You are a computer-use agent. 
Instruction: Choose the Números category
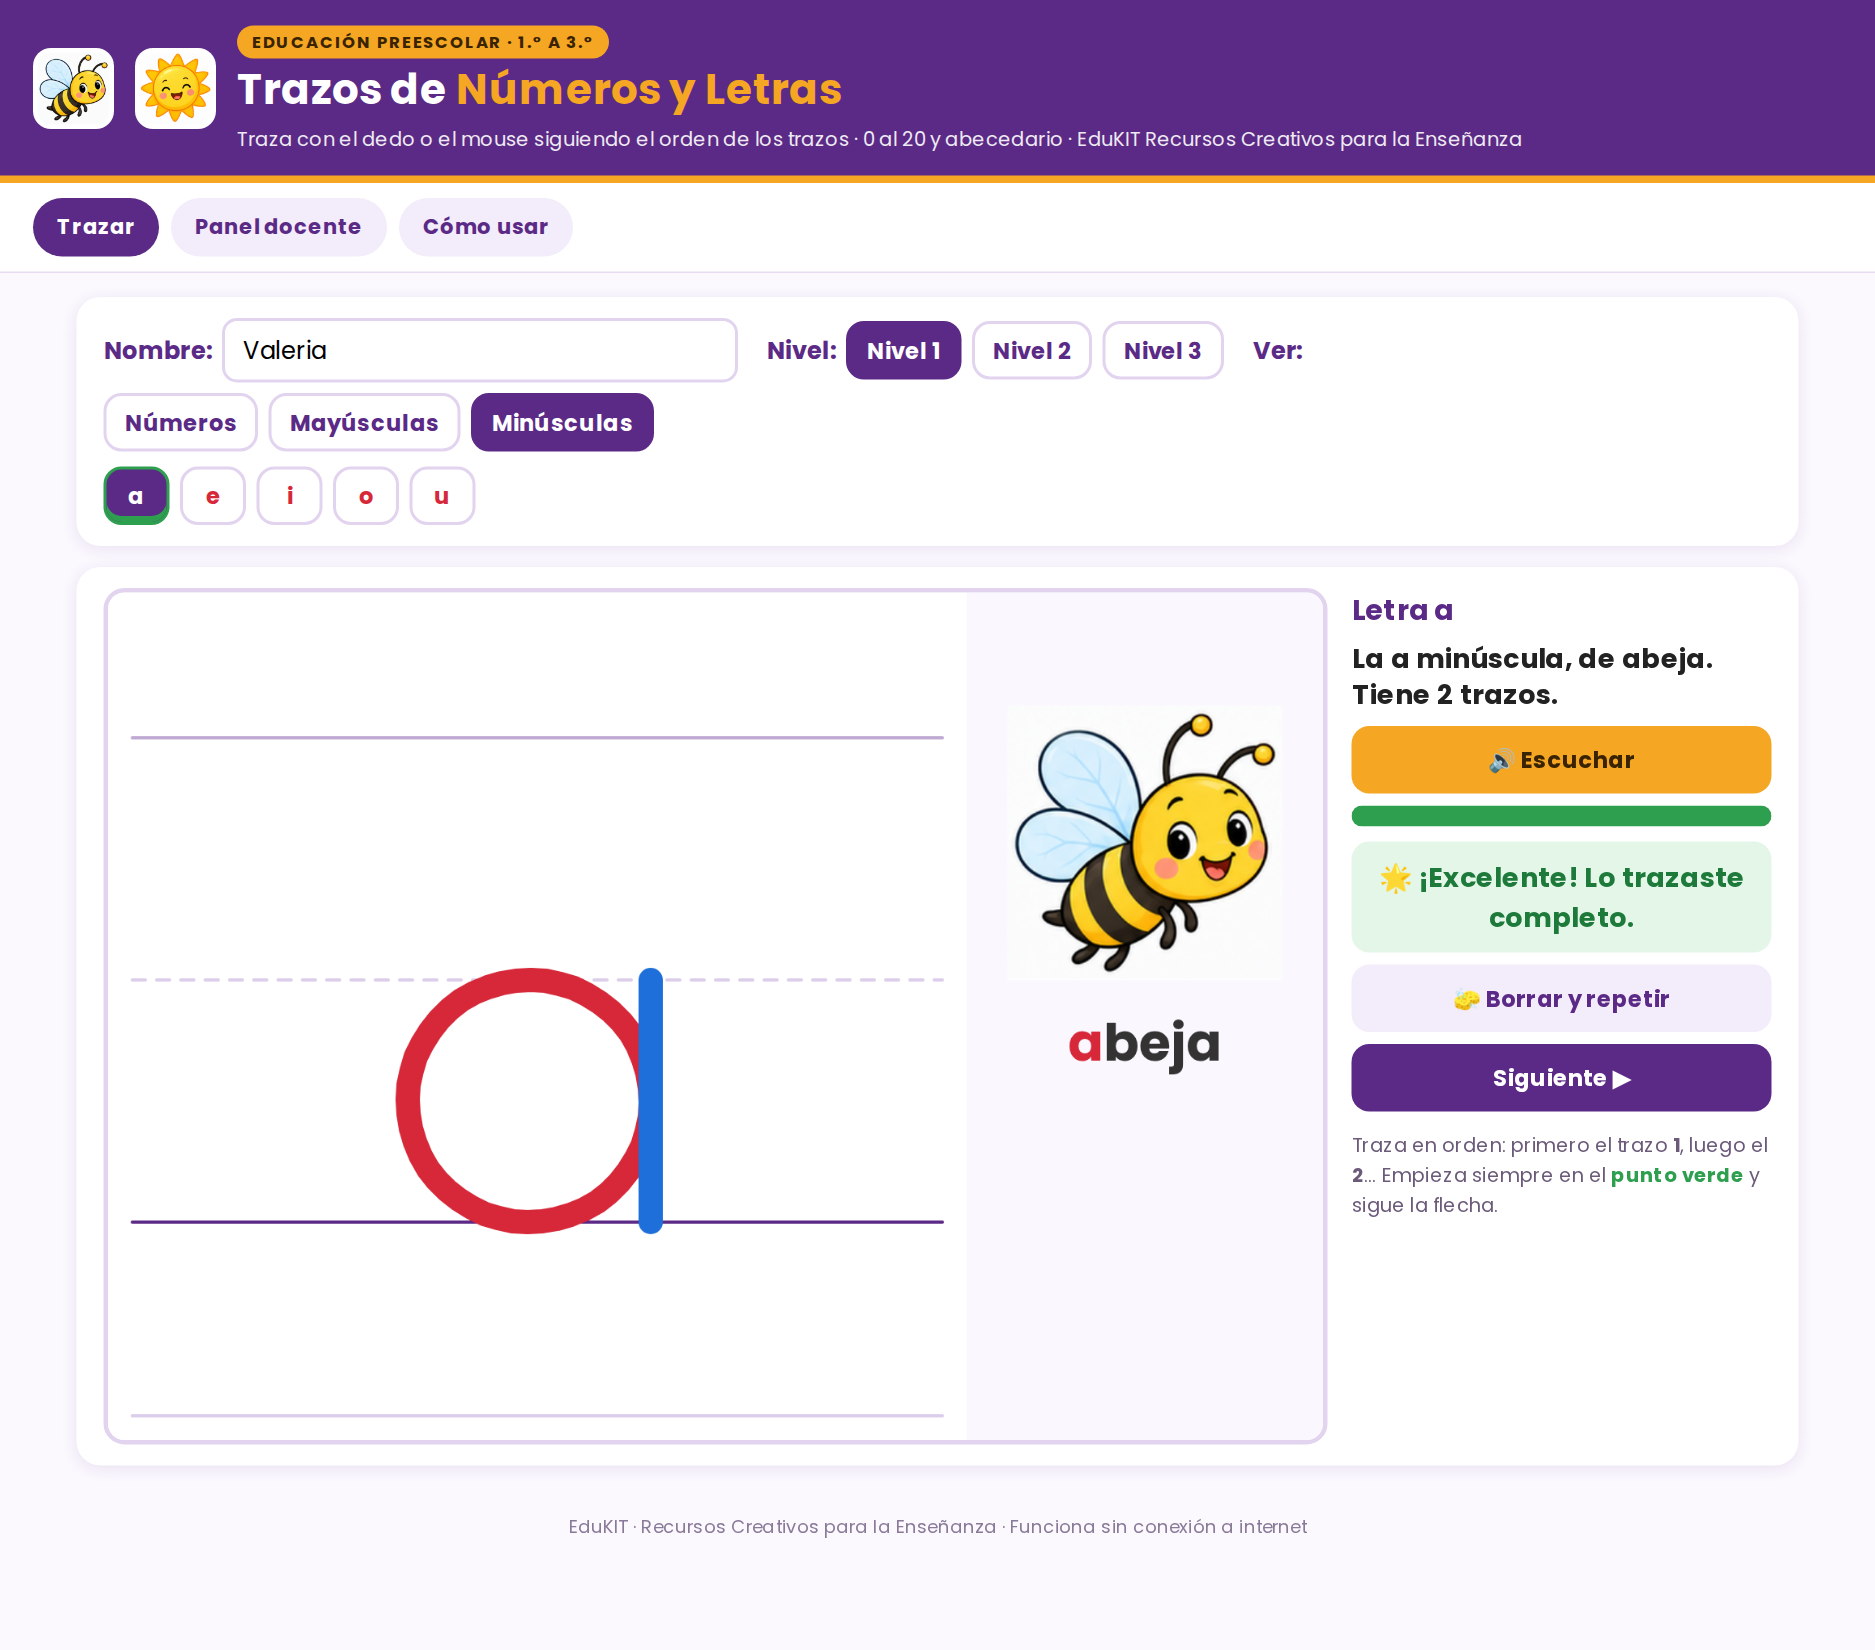[180, 422]
